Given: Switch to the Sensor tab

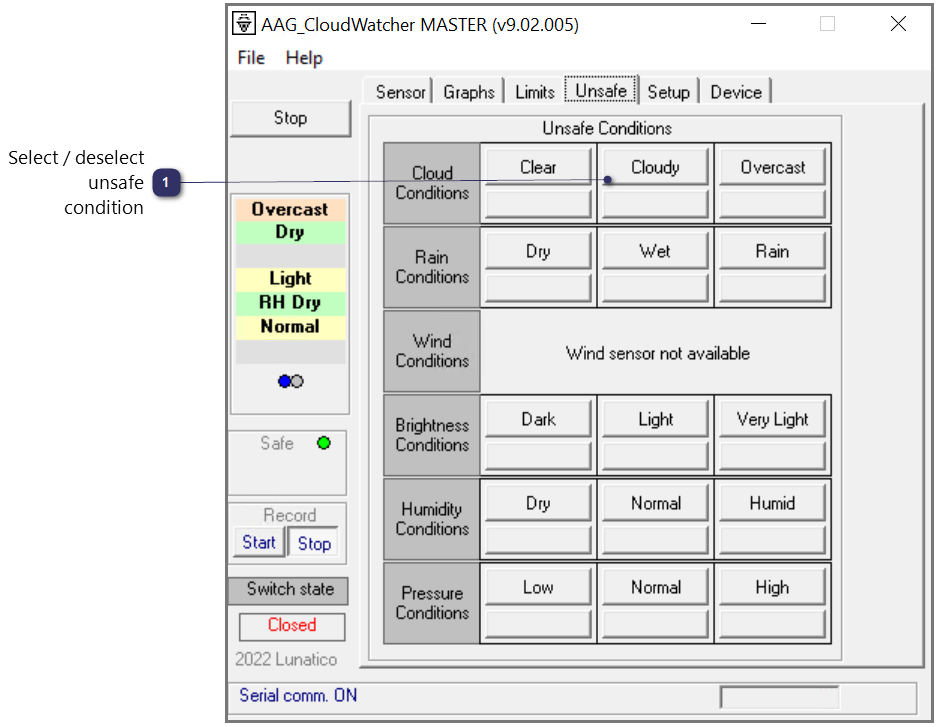Looking at the screenshot, I should [400, 92].
